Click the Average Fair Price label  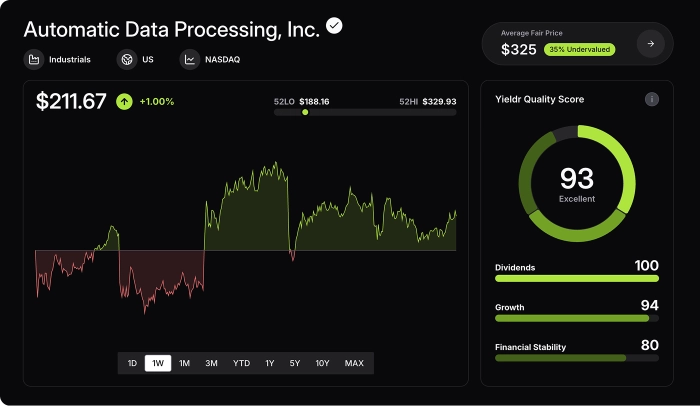tap(531, 33)
